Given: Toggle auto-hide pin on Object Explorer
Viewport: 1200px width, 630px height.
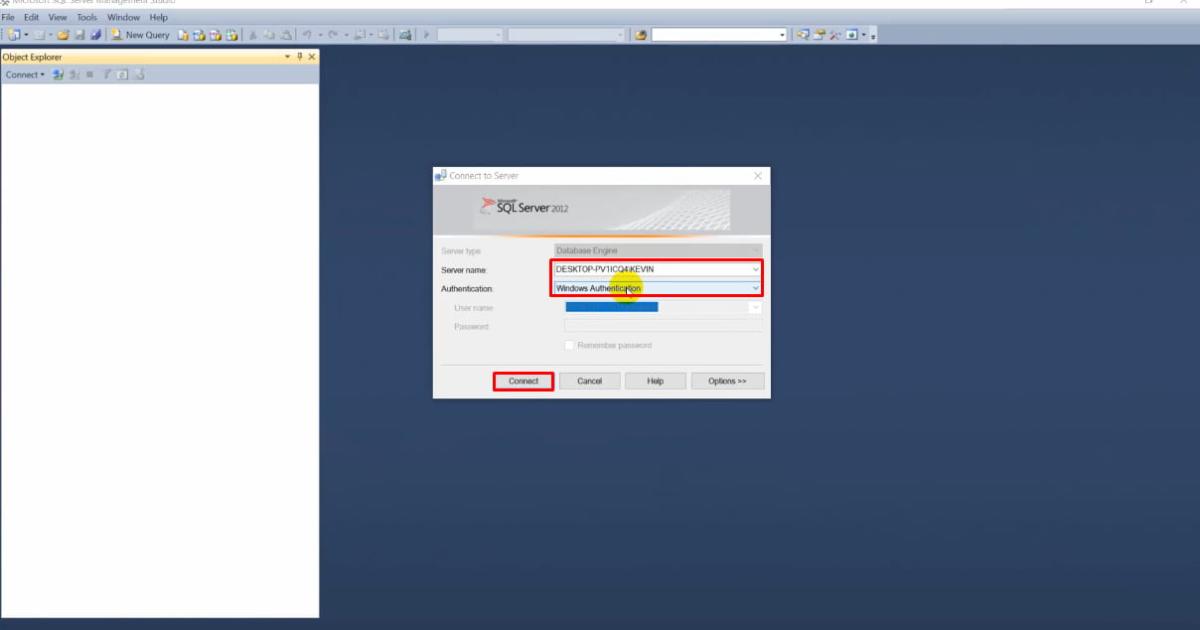Looking at the screenshot, I should point(299,57).
